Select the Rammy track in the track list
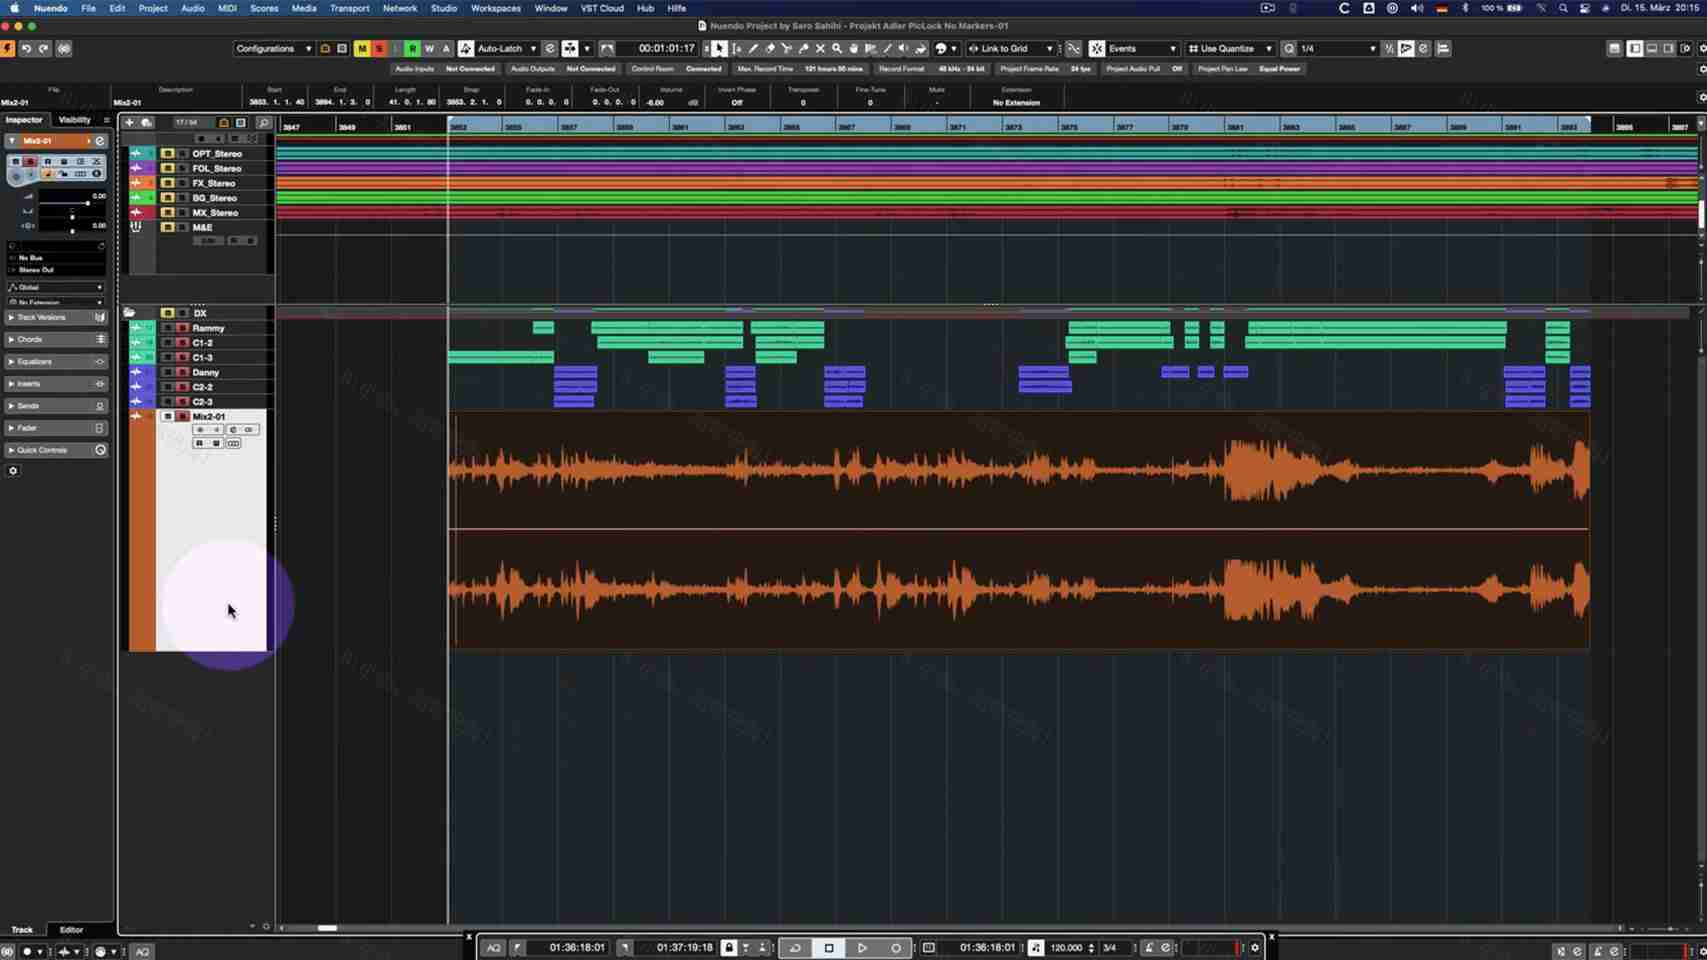1707x960 pixels. pos(210,327)
